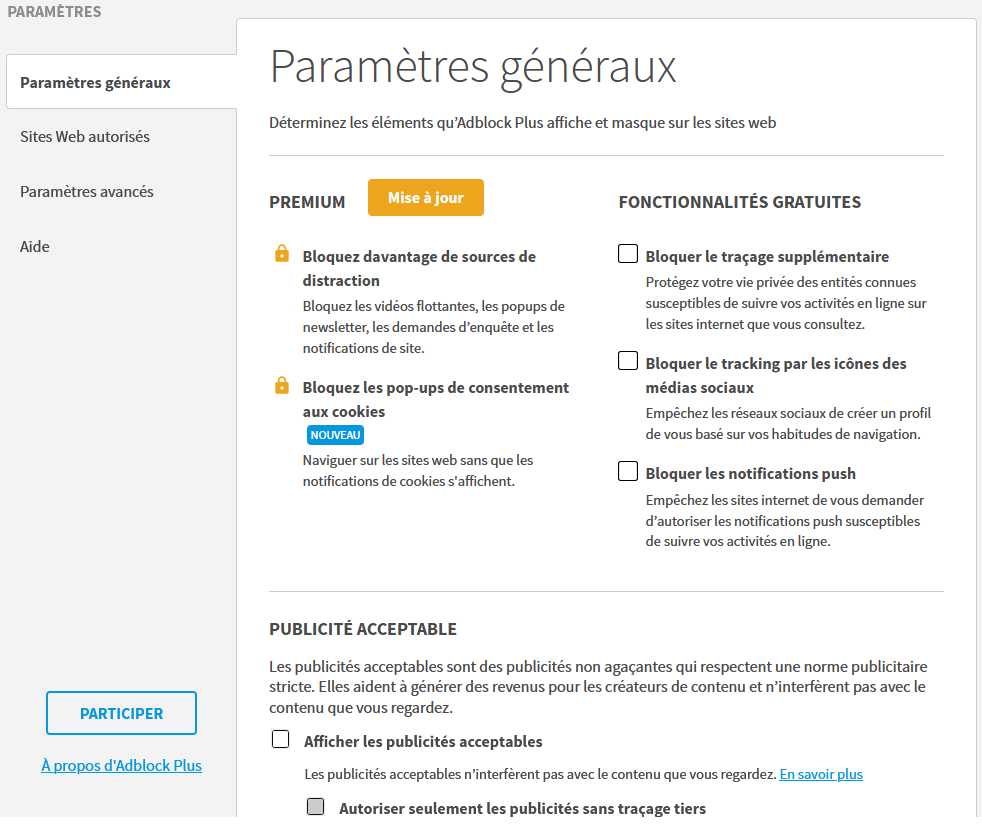Click the blue NOUVEAU badge
982x834 pixels.
(335, 435)
